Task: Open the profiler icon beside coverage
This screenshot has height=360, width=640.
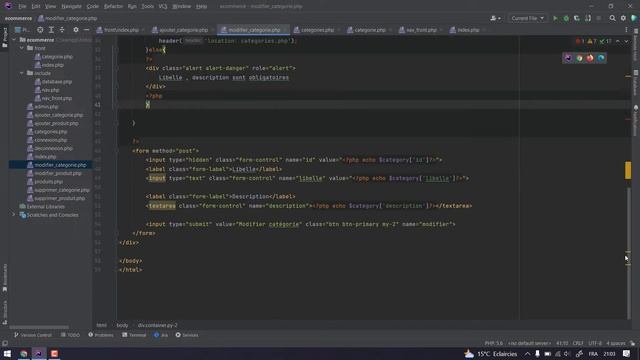Action: [x=588, y=18]
